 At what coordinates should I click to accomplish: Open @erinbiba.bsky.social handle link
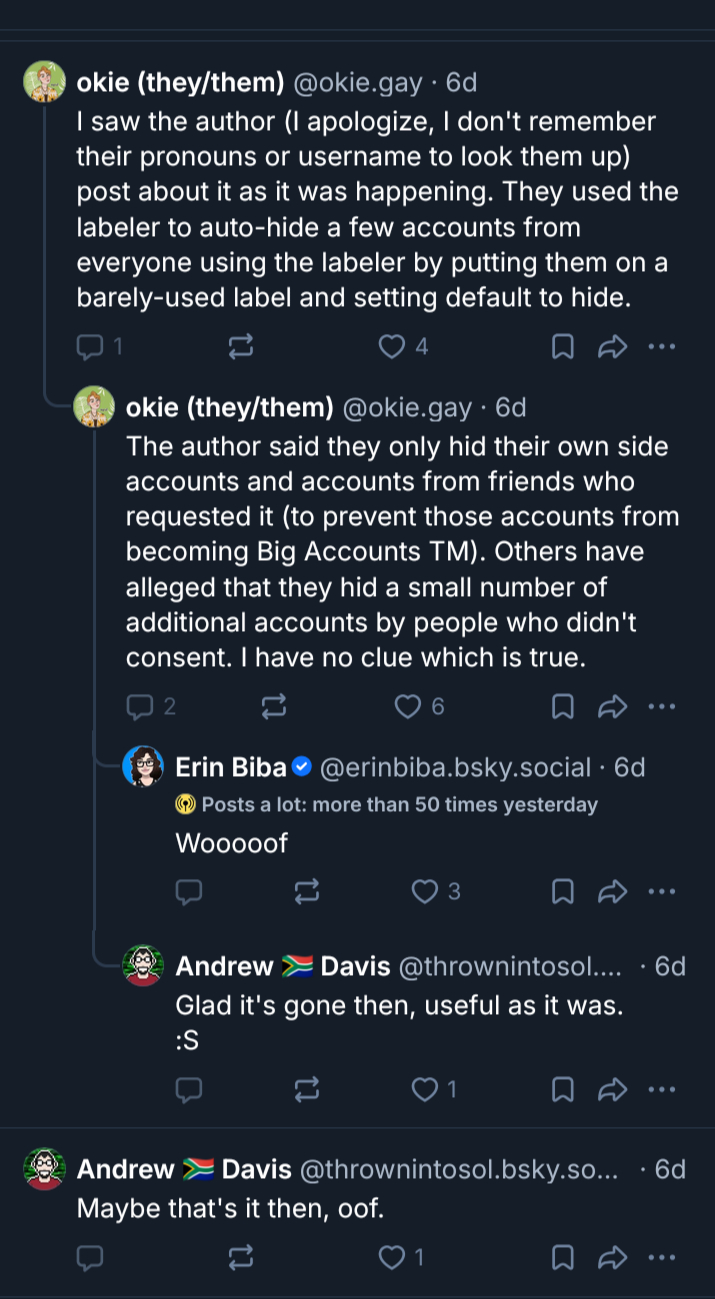455,767
